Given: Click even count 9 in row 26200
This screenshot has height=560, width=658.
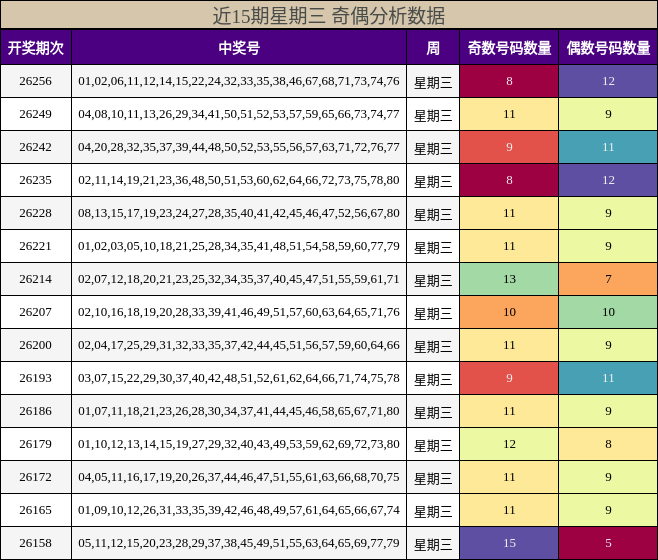Looking at the screenshot, I should pos(608,345).
